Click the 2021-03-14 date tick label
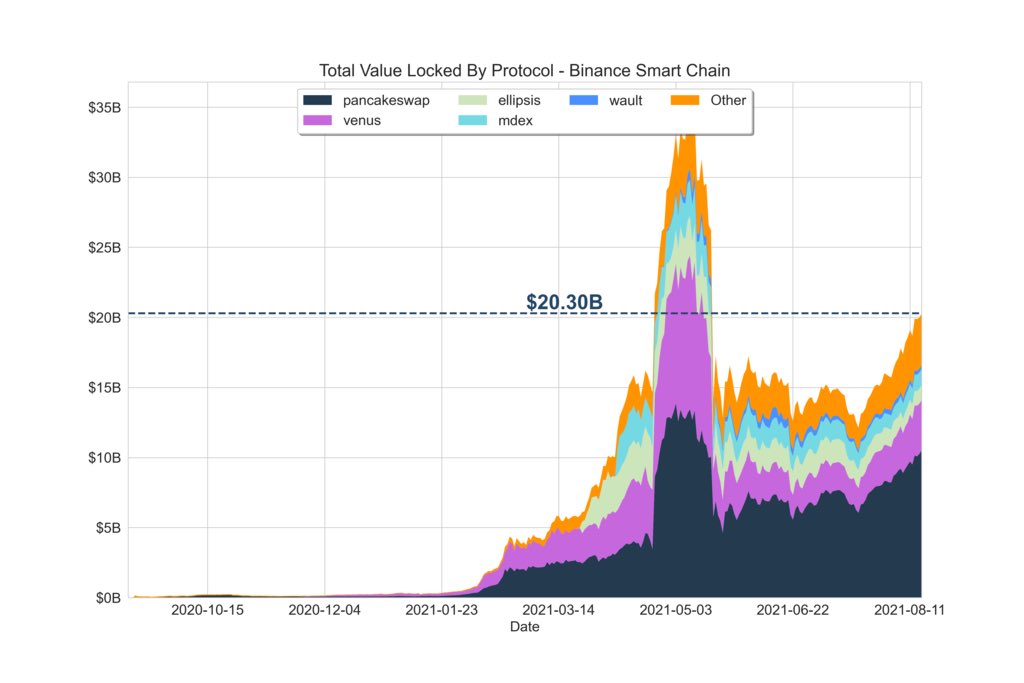Image resolution: width=1024 pixels, height=683 pixels. (558, 610)
